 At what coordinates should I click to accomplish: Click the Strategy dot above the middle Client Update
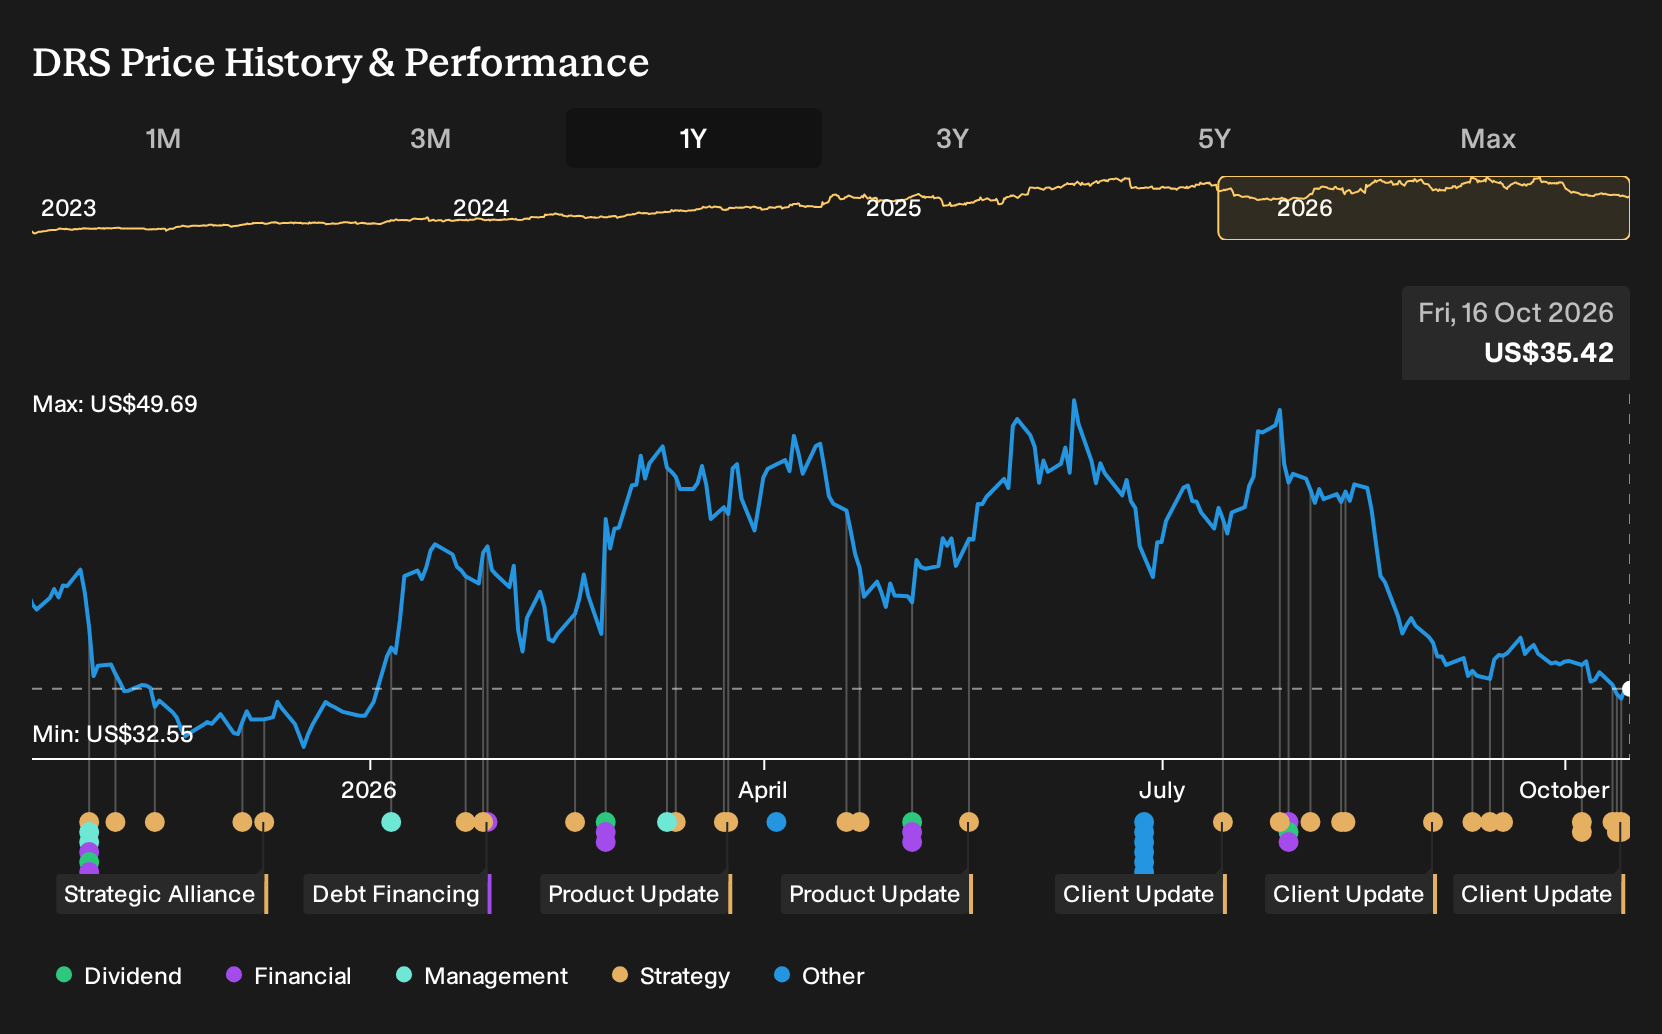coord(1433,822)
